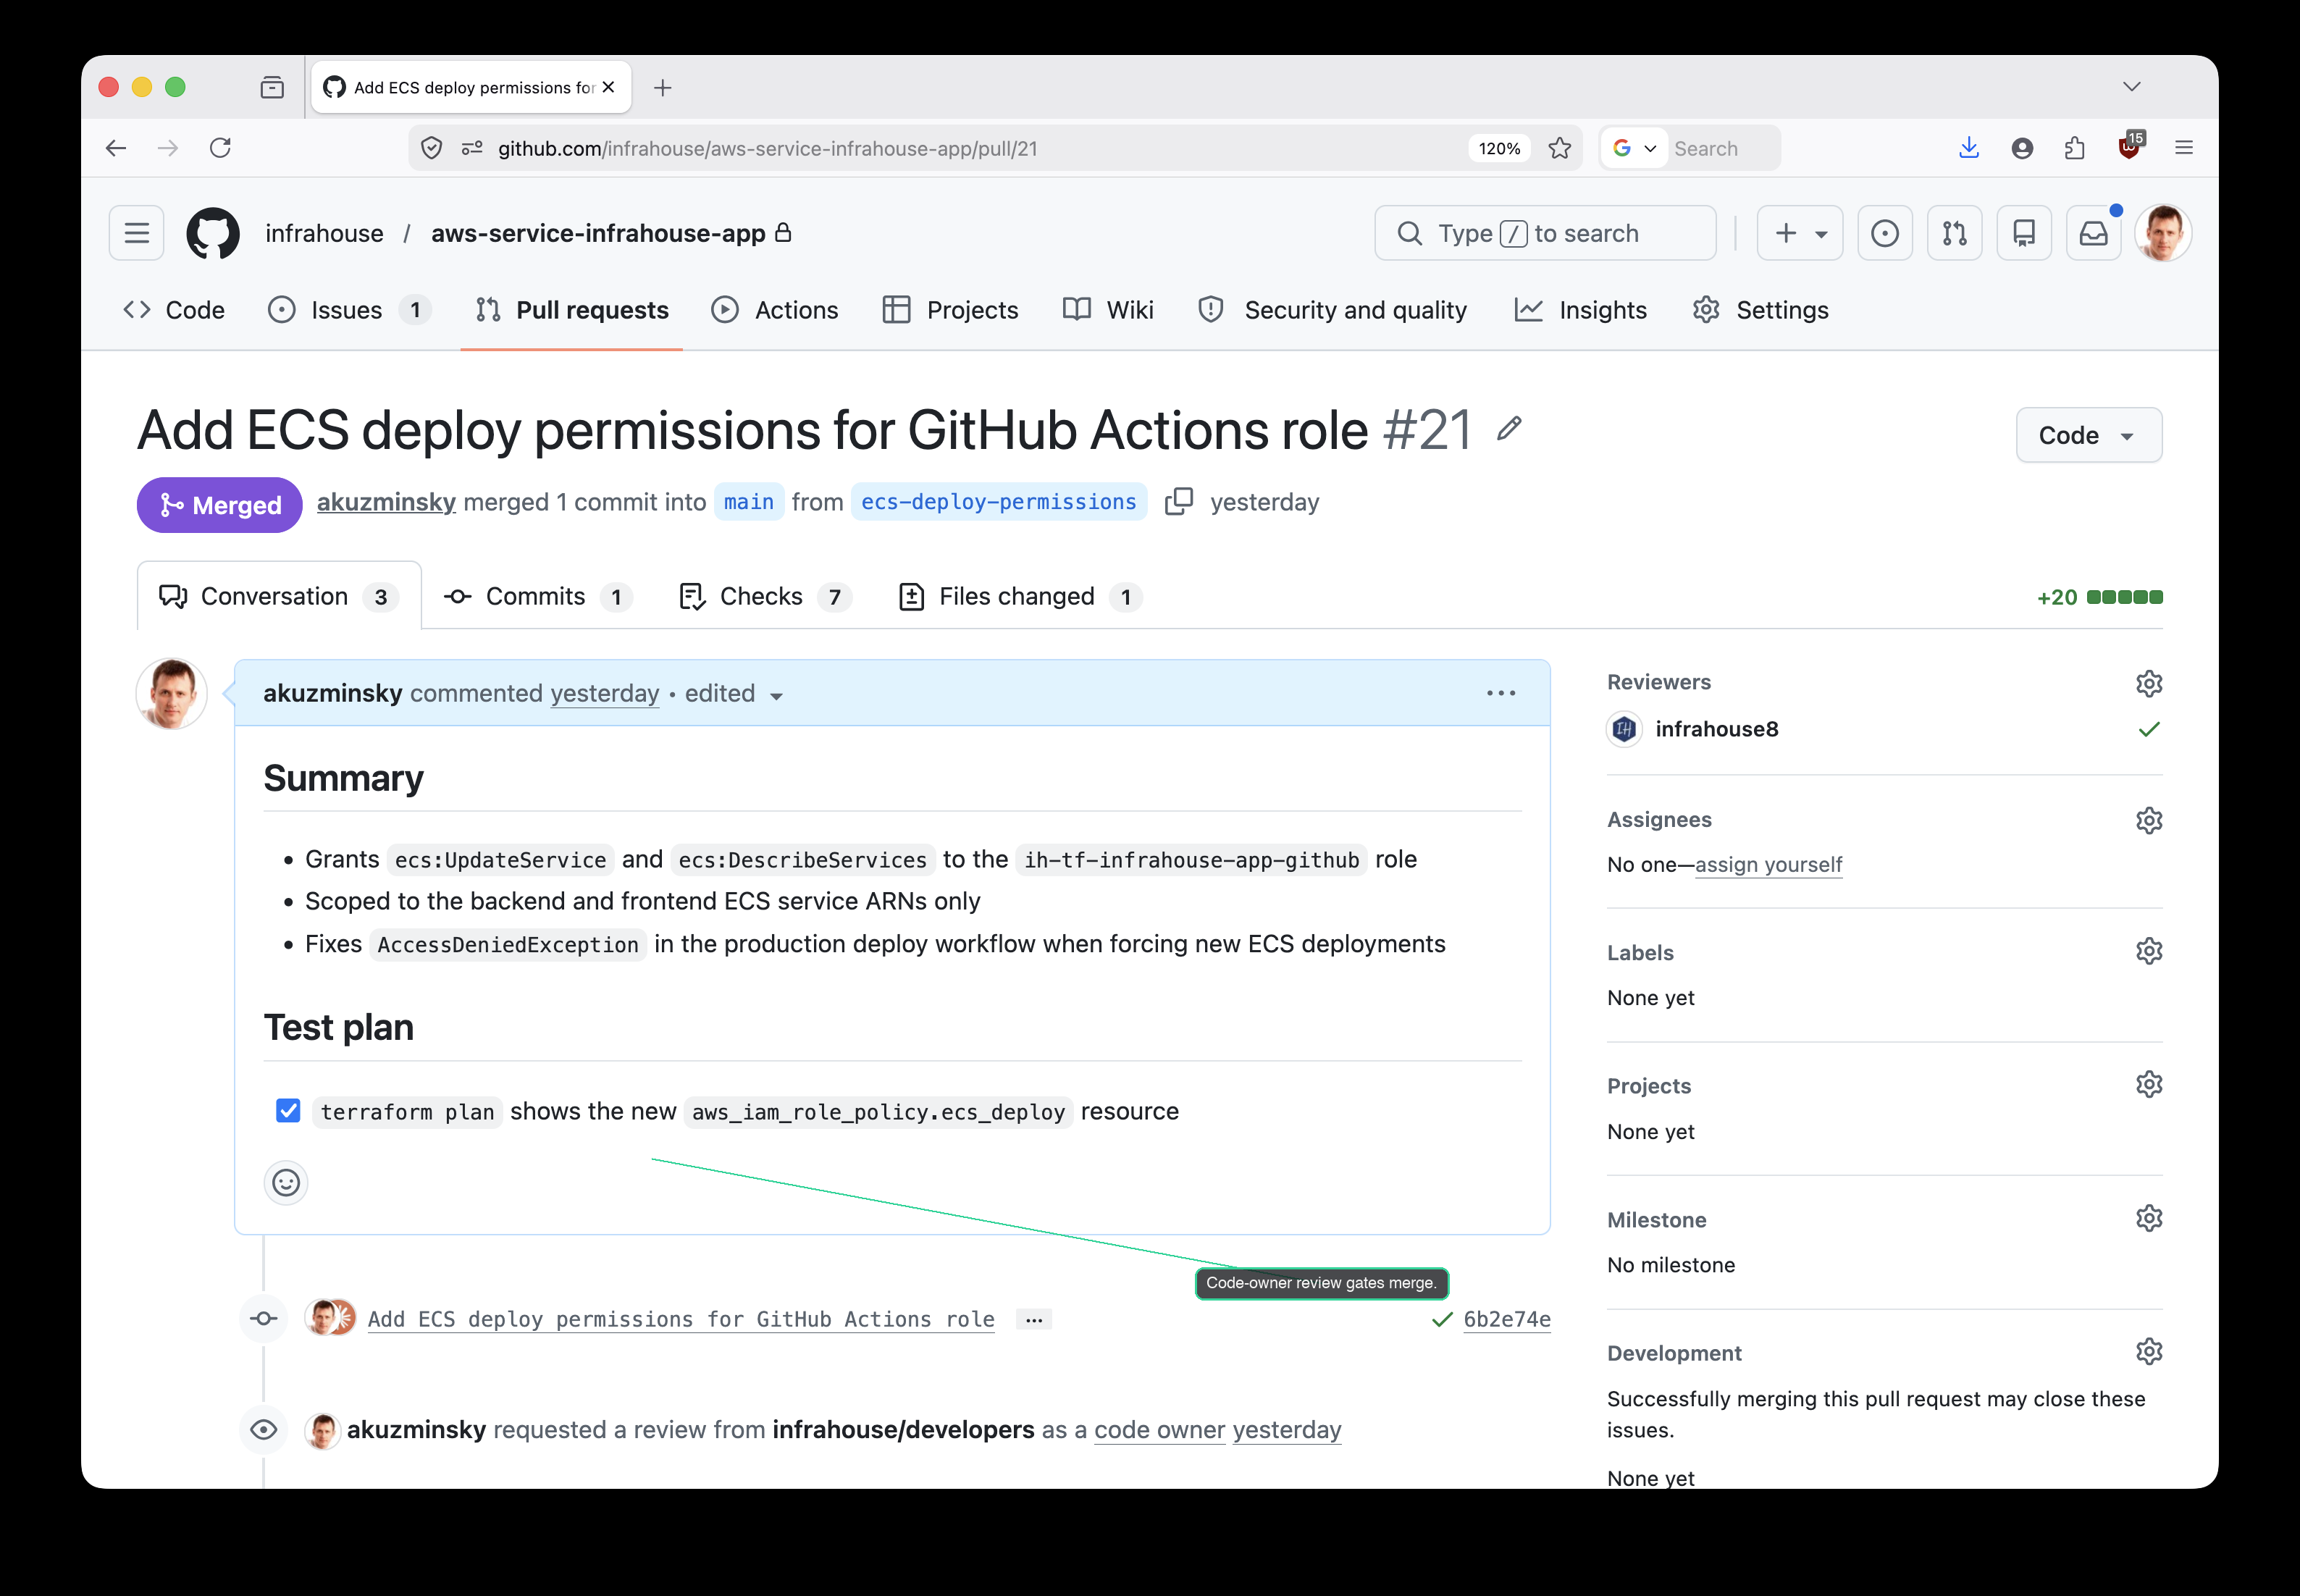Add an emoji reaction to the comment
This screenshot has width=2300, height=1596.
286,1183
